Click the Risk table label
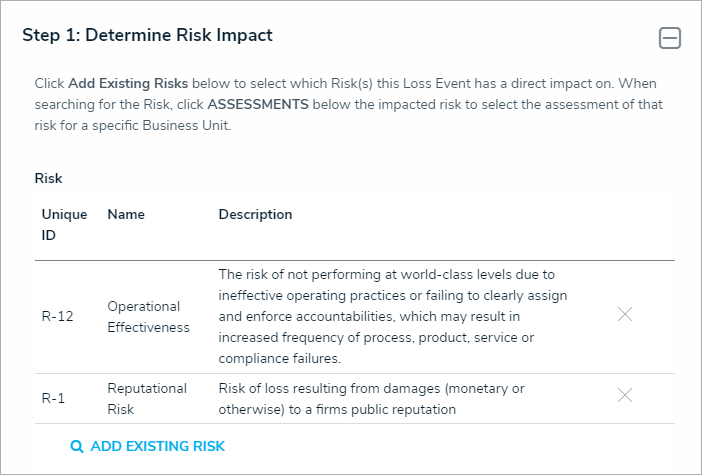Screen dimensions: 702x475 (48, 178)
